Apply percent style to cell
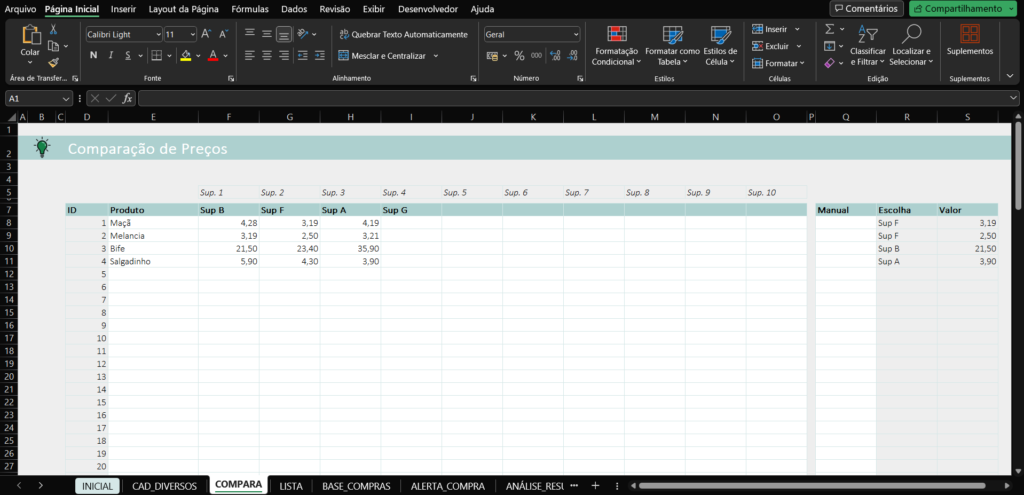This screenshot has width=1024, height=495. [519, 56]
